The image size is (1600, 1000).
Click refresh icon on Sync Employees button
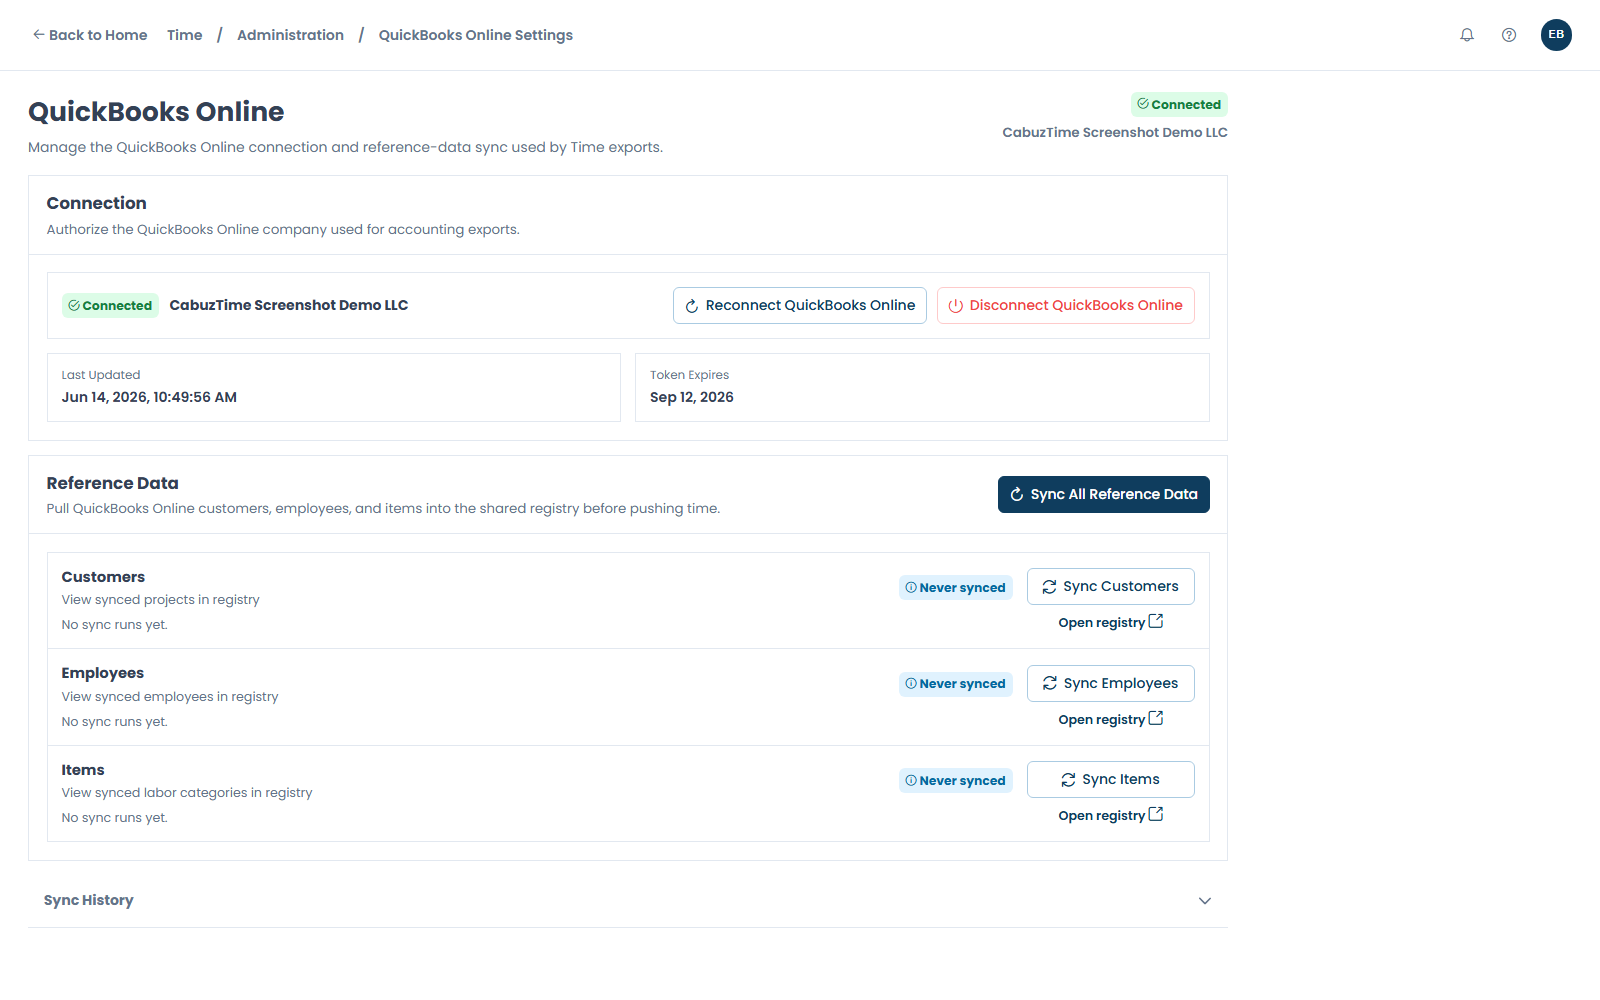[1050, 683]
